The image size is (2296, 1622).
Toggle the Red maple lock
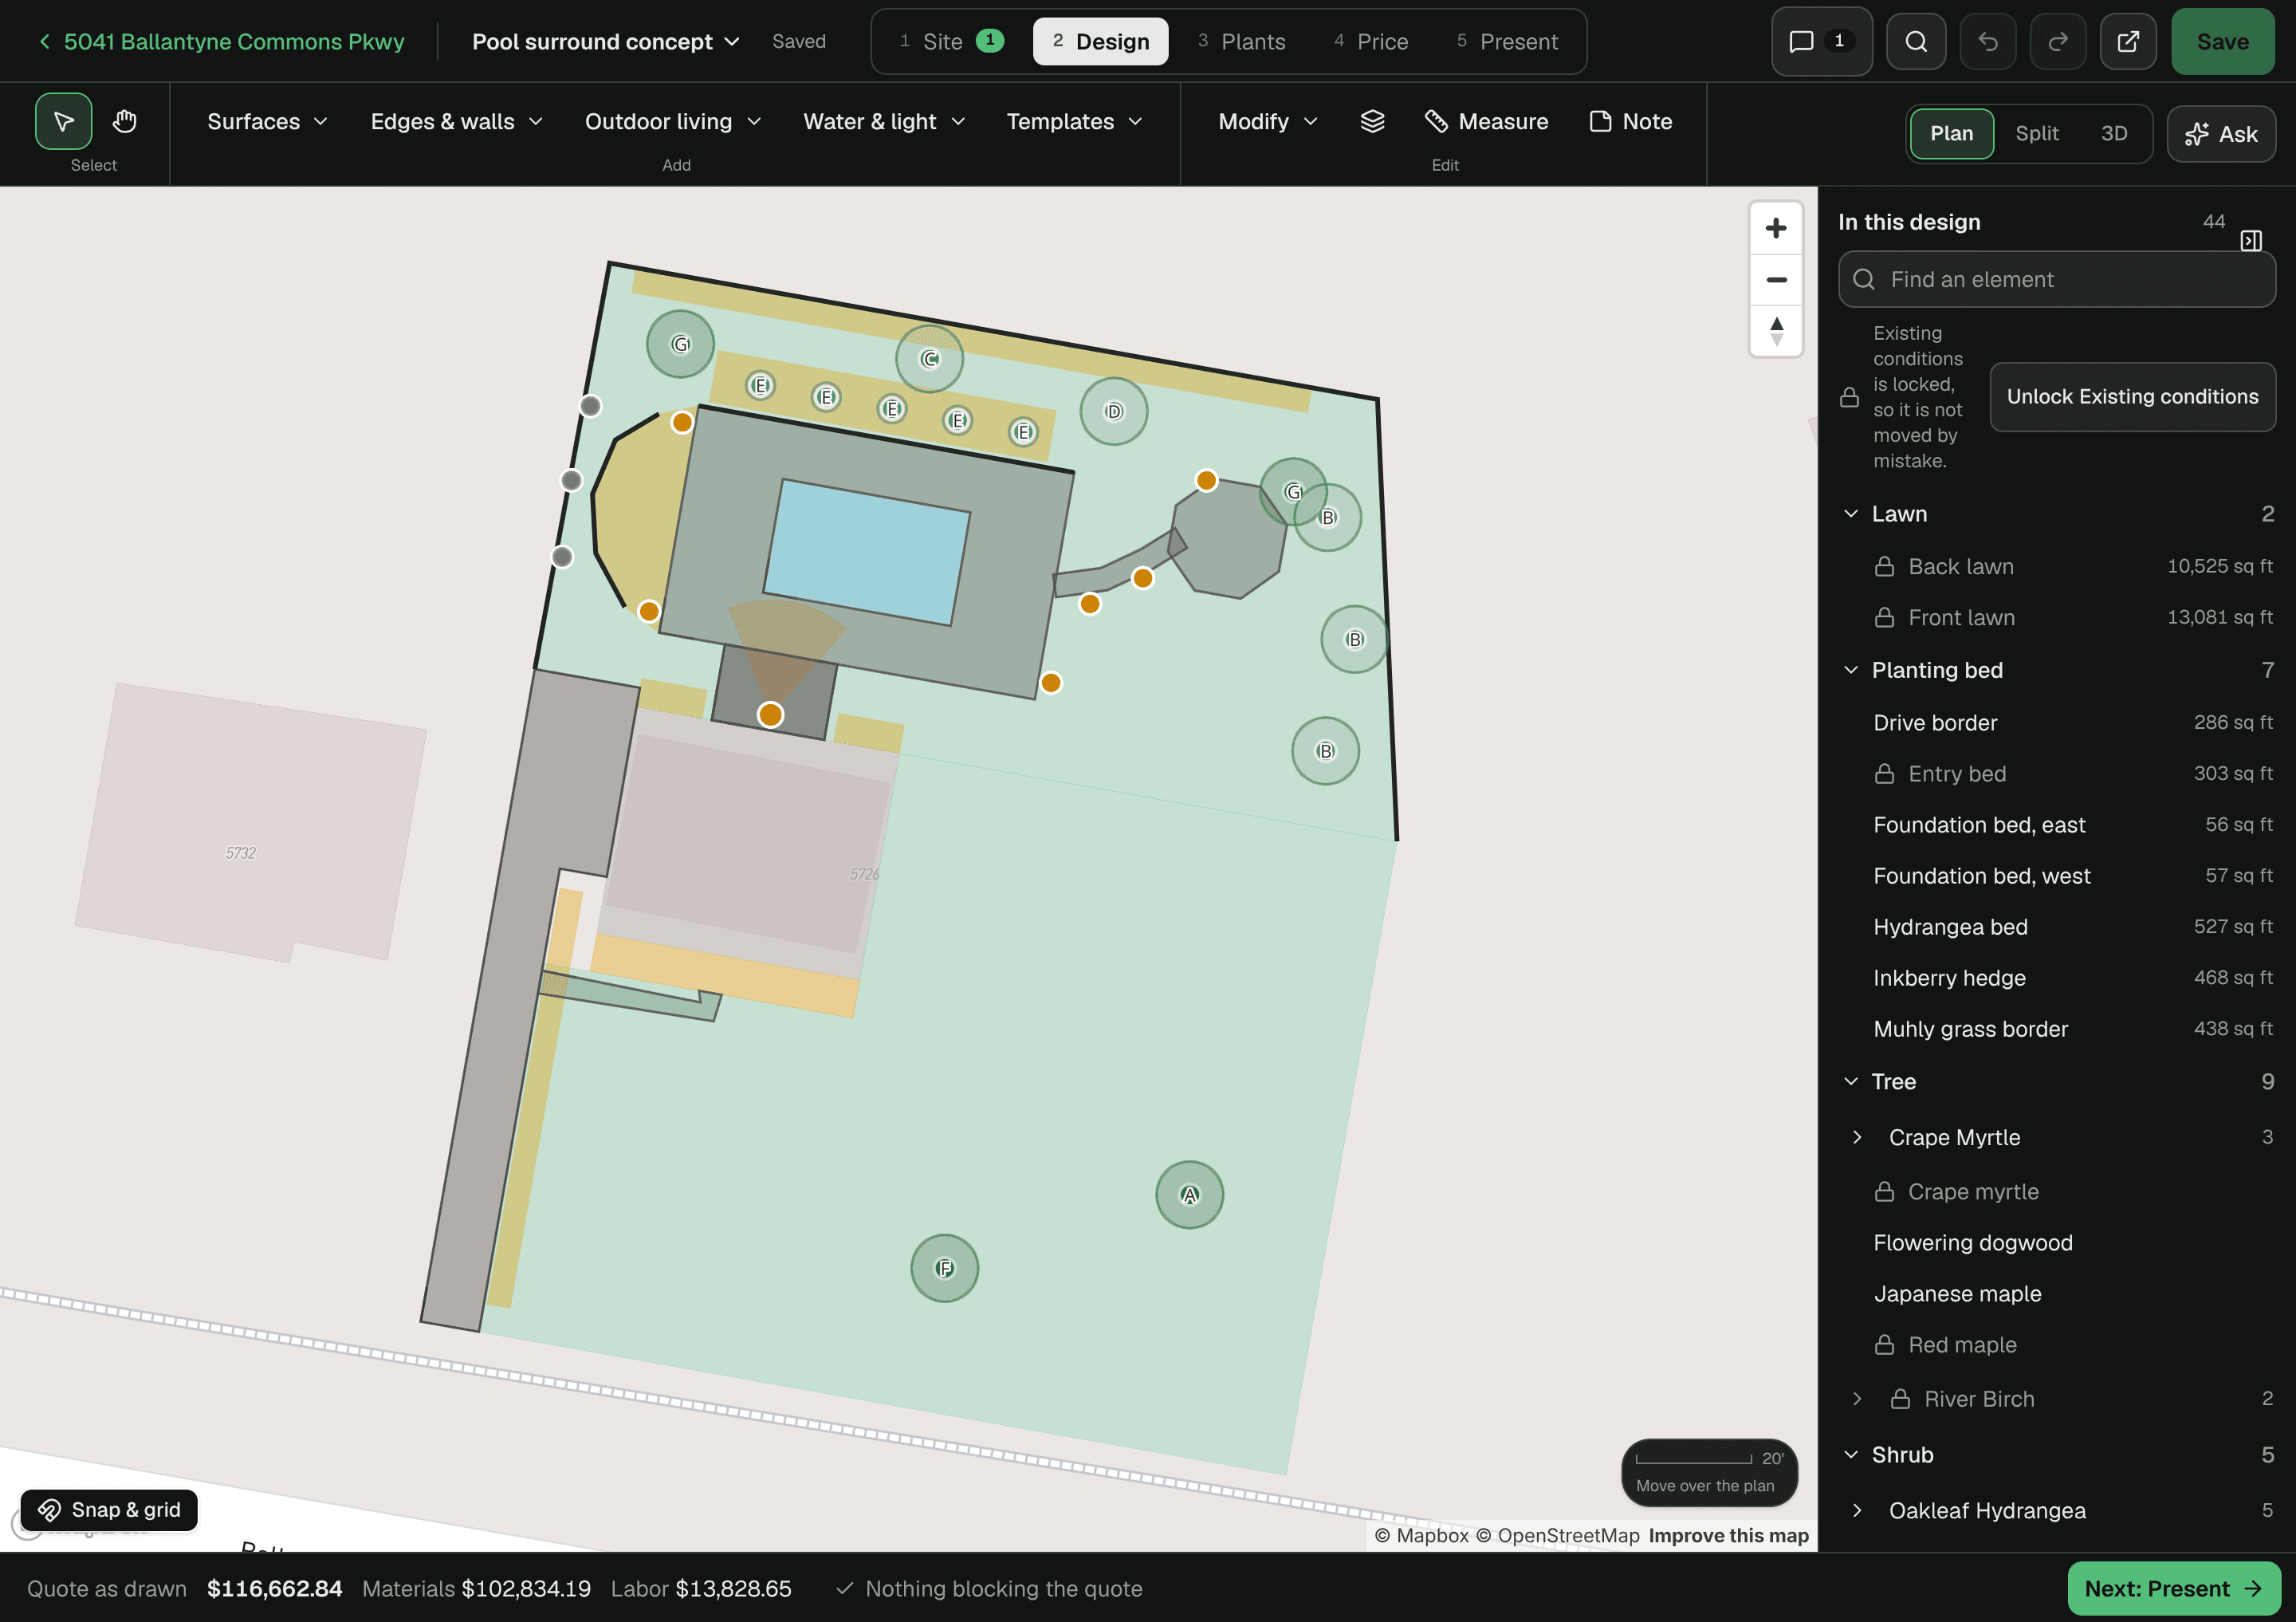(1884, 1345)
